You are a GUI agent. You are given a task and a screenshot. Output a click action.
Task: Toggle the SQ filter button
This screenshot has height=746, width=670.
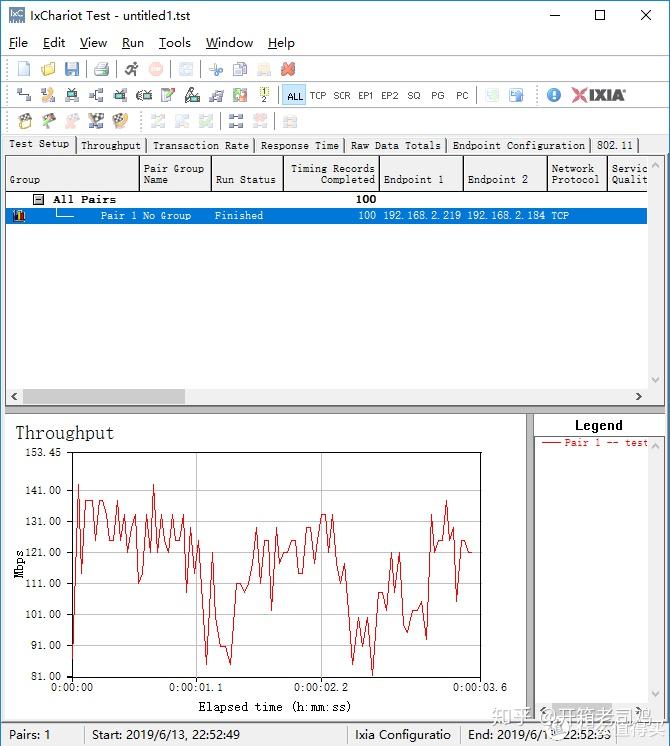coord(414,96)
